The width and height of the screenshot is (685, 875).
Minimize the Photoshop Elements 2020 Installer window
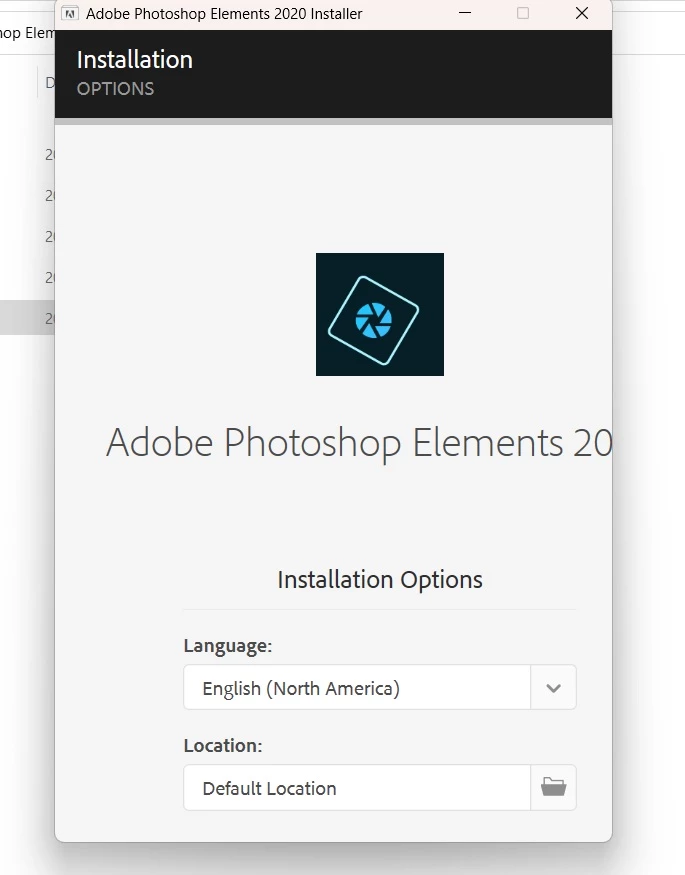click(x=465, y=13)
